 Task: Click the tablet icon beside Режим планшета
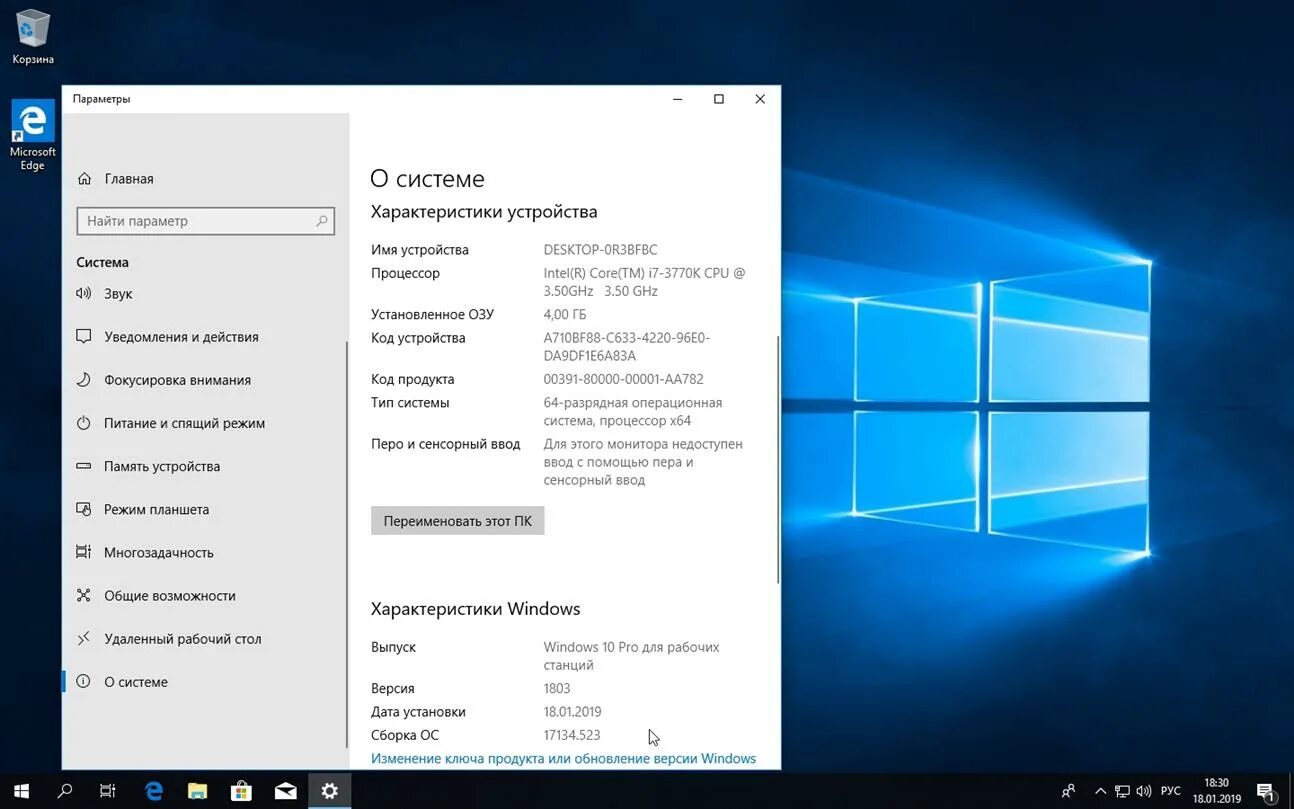click(84, 509)
